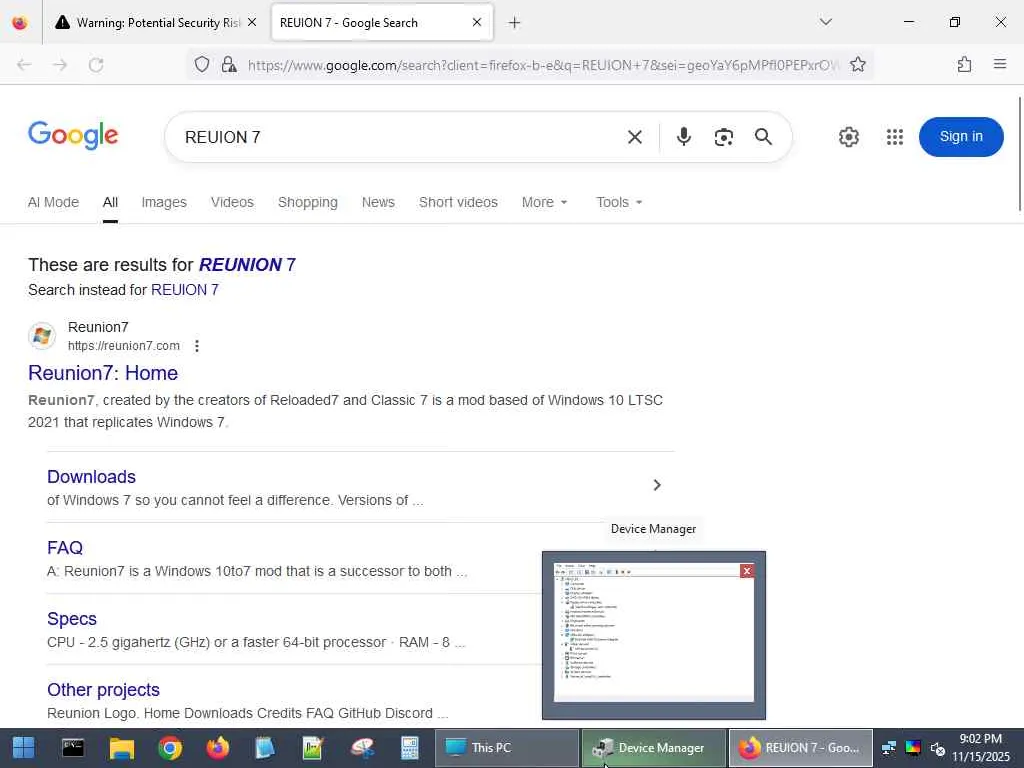Open the Firefox extensions puzzle icon
This screenshot has height=768, width=1024.
[x=965, y=64]
